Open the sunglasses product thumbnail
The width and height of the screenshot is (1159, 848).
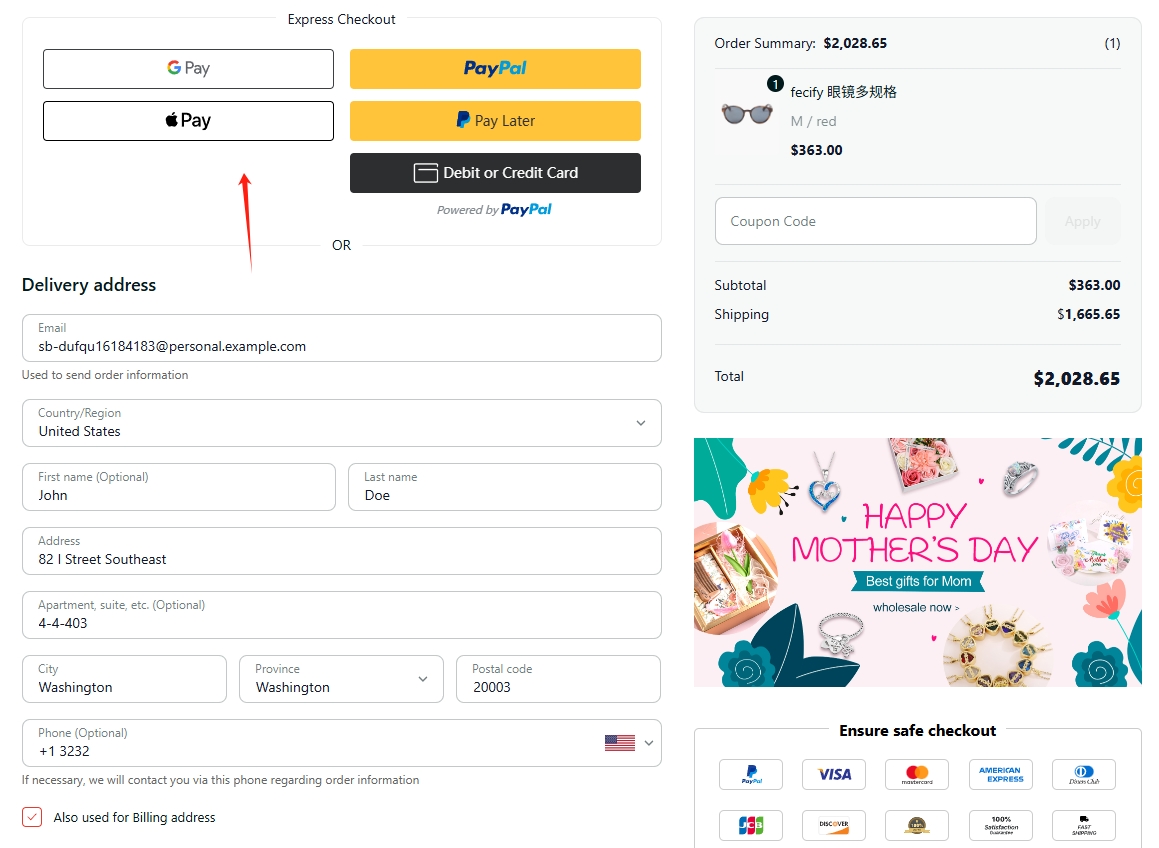pos(748,114)
